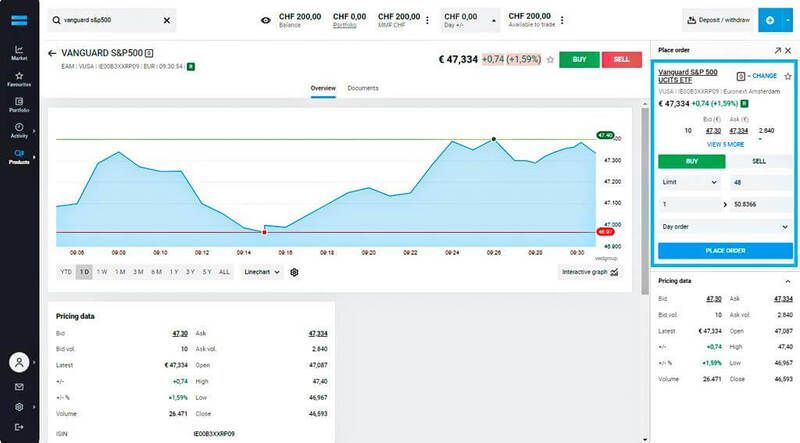Close the Place order panel

(x=788, y=51)
